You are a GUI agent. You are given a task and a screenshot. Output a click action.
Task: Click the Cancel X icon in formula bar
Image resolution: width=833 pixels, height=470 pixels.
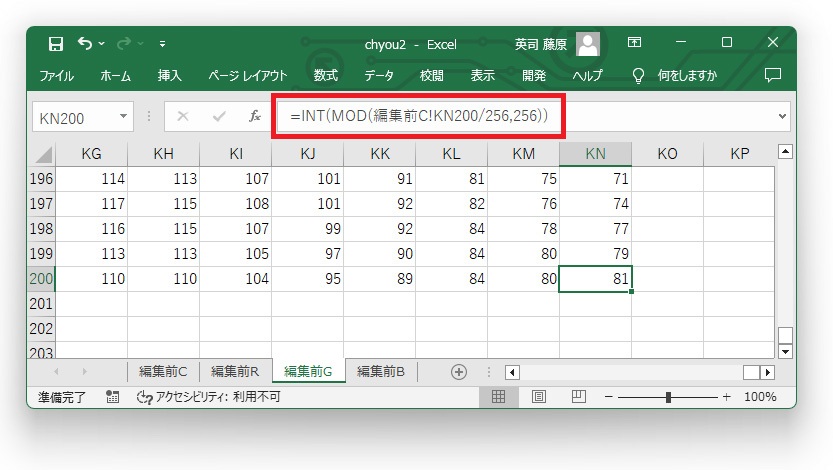[183, 116]
